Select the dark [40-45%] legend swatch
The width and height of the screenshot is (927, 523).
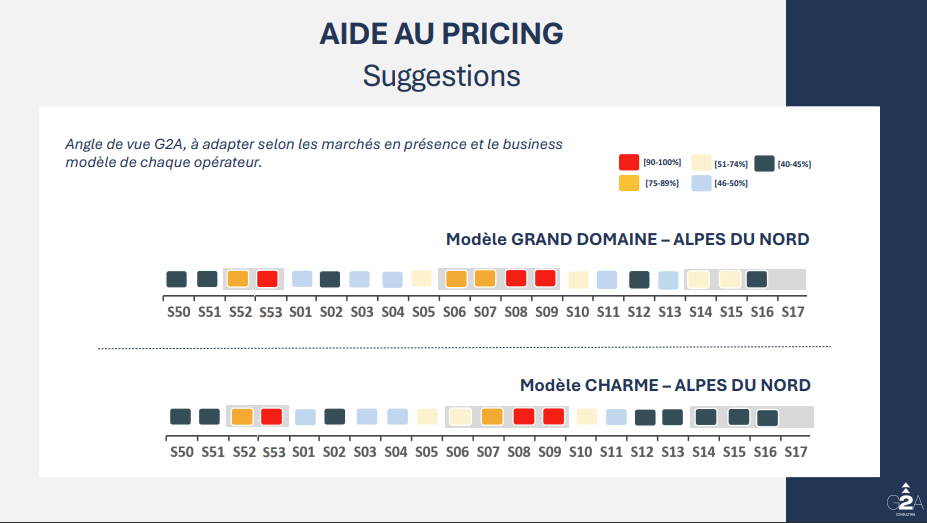point(765,163)
